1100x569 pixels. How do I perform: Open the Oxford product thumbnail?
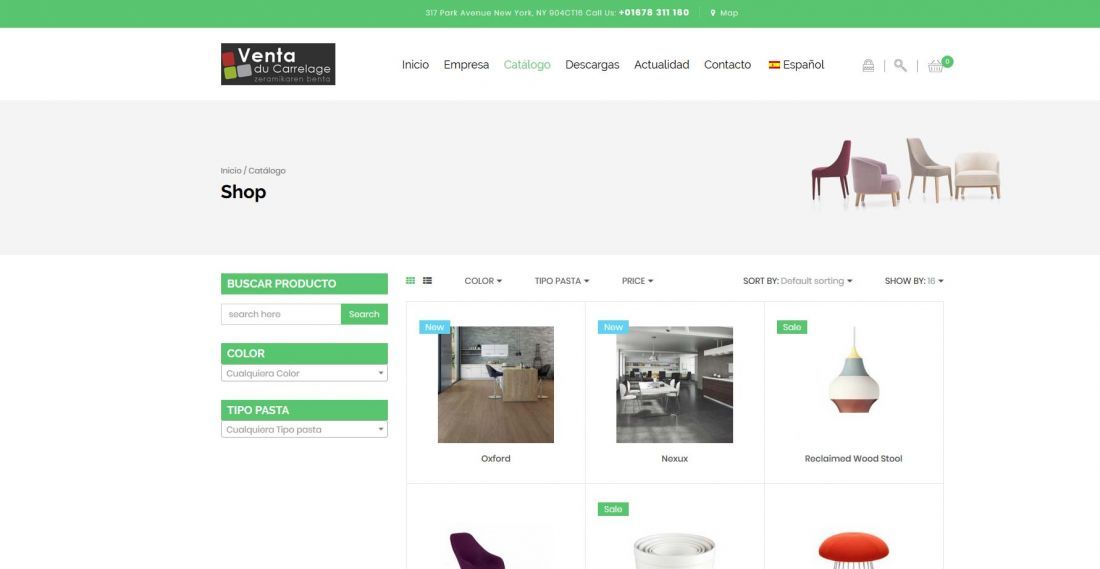coord(496,384)
